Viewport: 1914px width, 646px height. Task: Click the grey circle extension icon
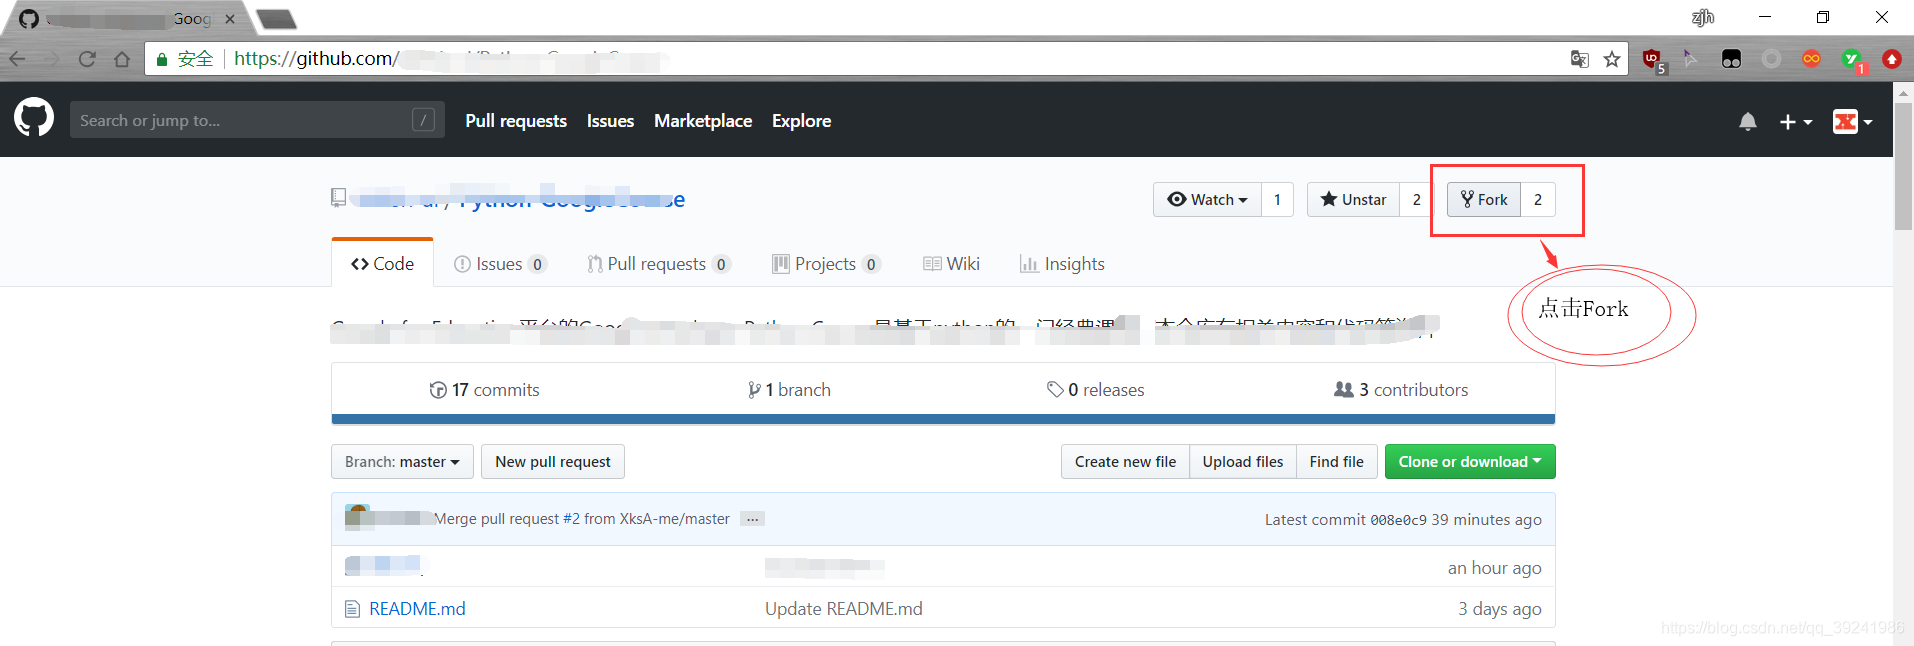coord(1771,59)
